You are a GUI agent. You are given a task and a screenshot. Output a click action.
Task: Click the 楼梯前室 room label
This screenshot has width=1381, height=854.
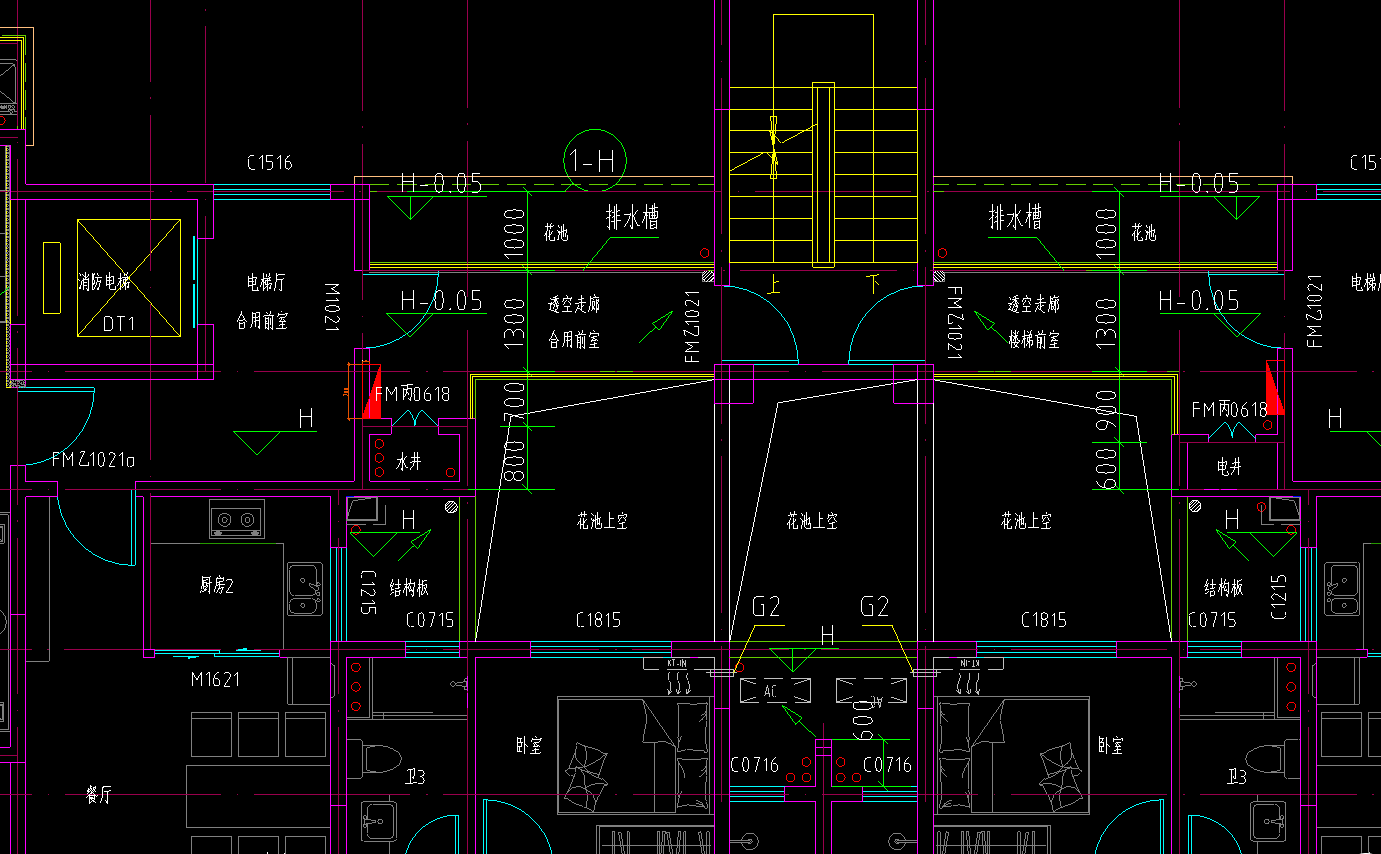pos(1034,340)
